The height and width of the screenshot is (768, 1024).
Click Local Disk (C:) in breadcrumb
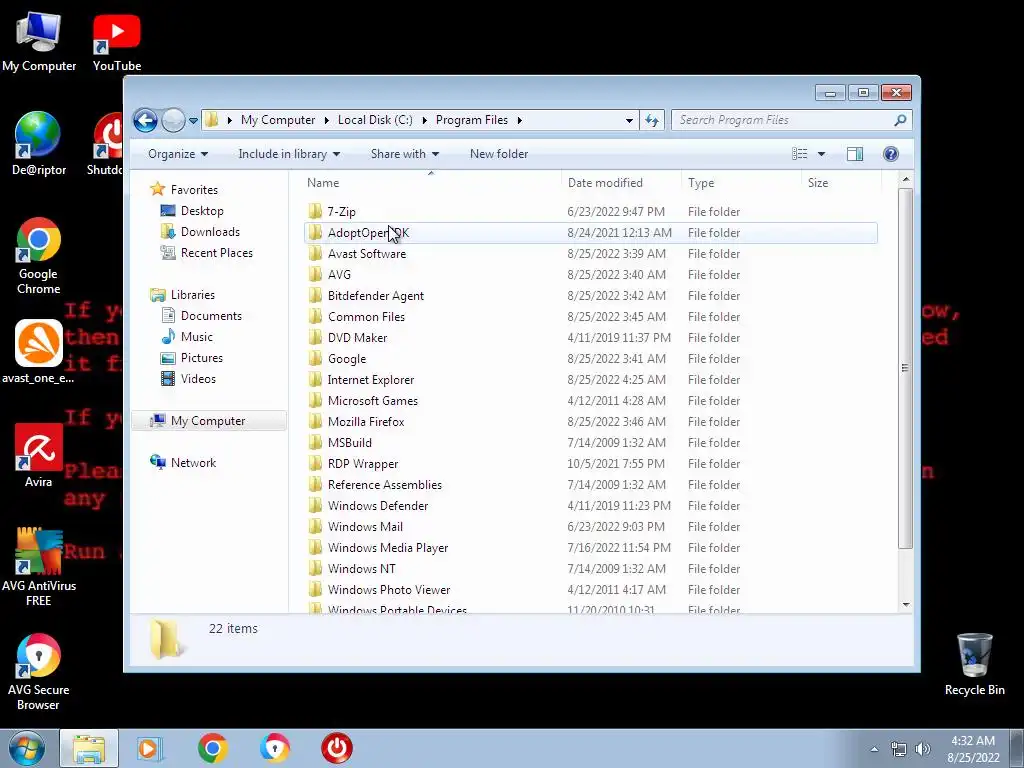point(375,120)
